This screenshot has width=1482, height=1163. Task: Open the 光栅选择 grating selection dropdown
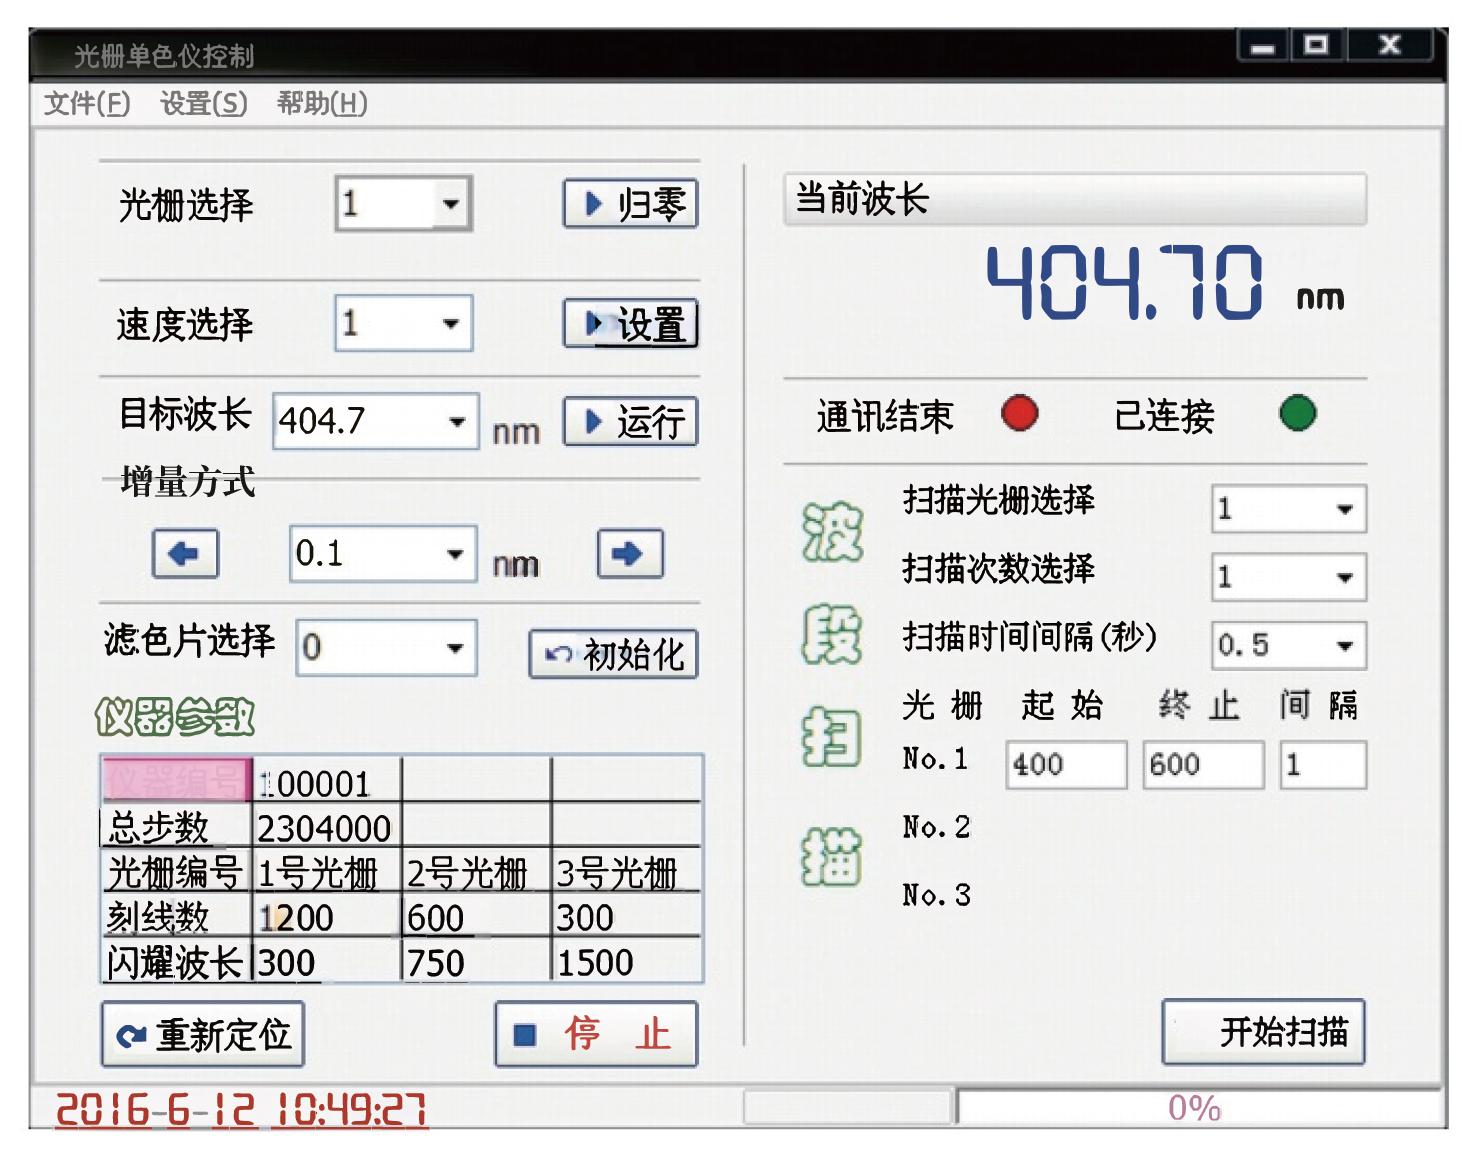point(452,204)
